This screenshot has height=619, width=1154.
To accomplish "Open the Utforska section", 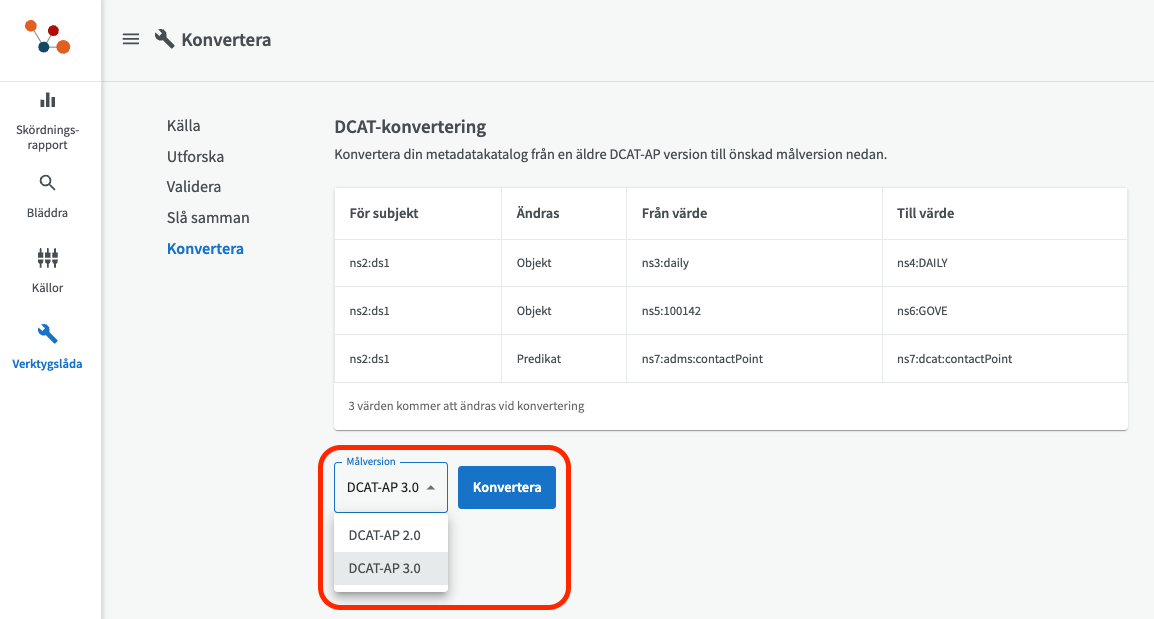I will click(195, 157).
